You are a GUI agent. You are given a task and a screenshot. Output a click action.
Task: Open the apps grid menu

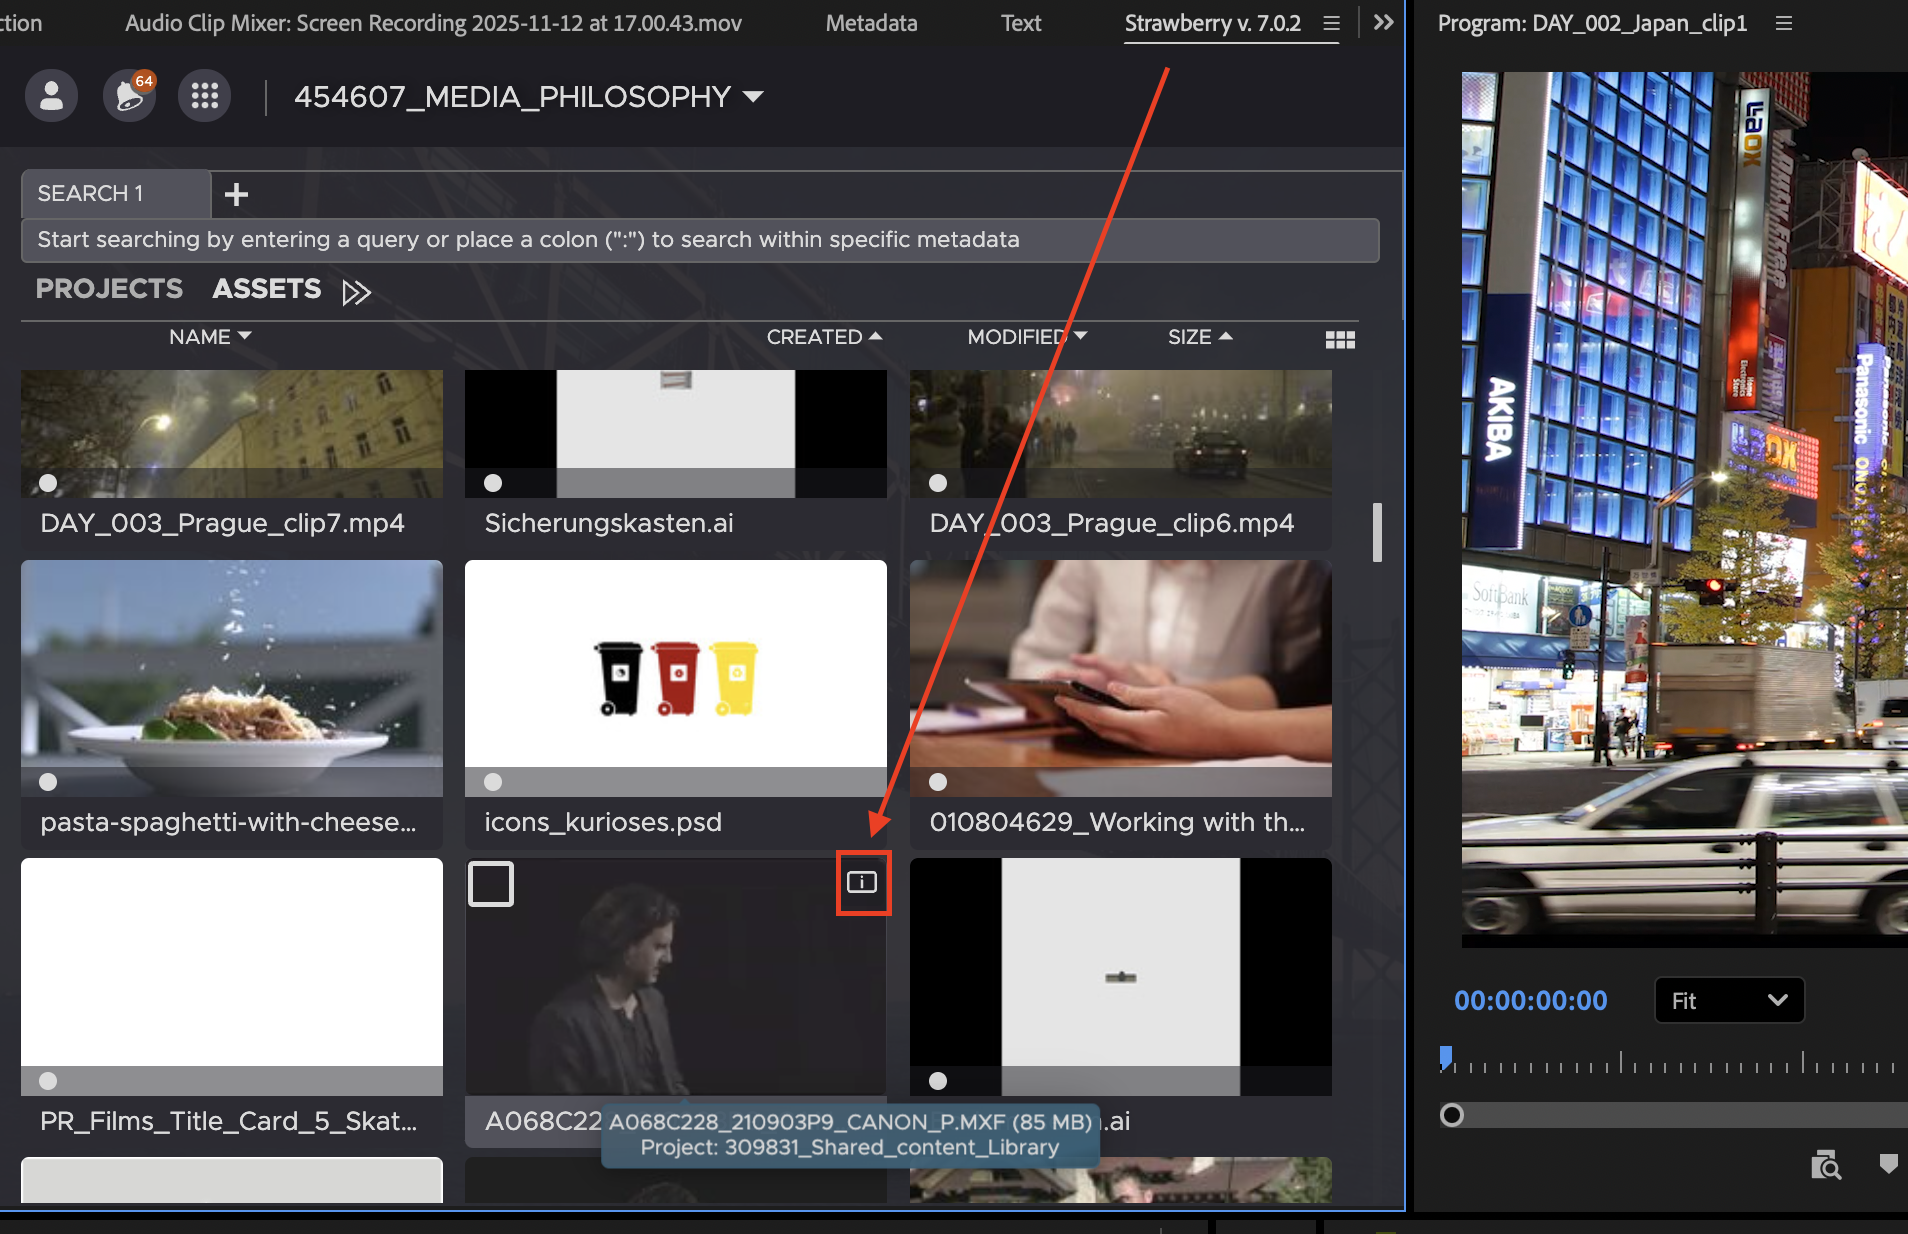[x=204, y=96]
